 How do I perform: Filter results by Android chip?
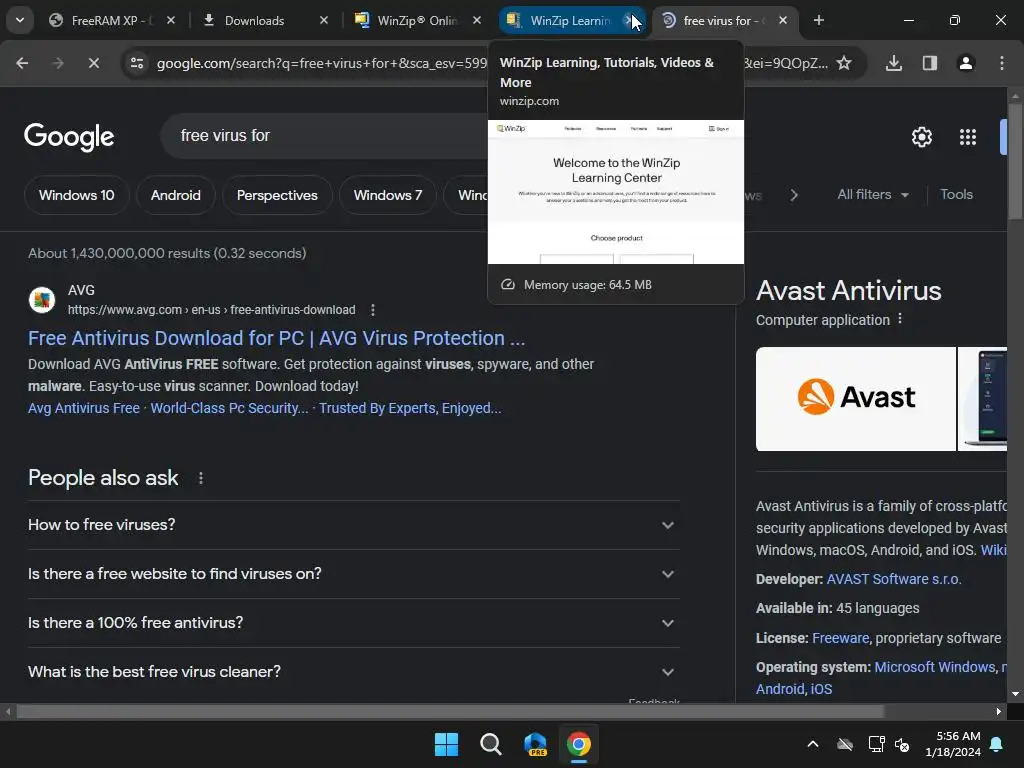176,195
